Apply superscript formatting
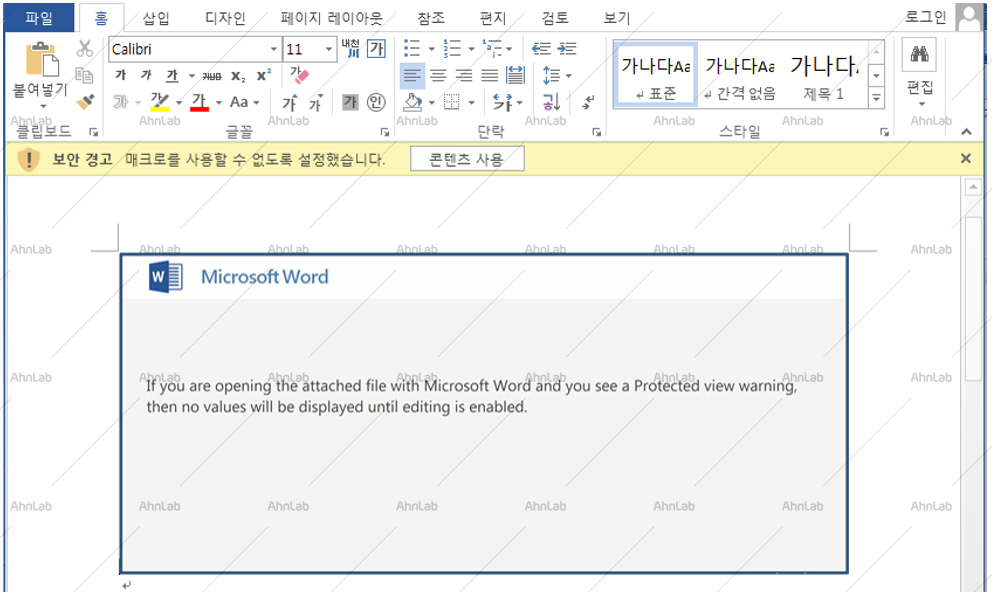992x592 pixels. click(263, 75)
